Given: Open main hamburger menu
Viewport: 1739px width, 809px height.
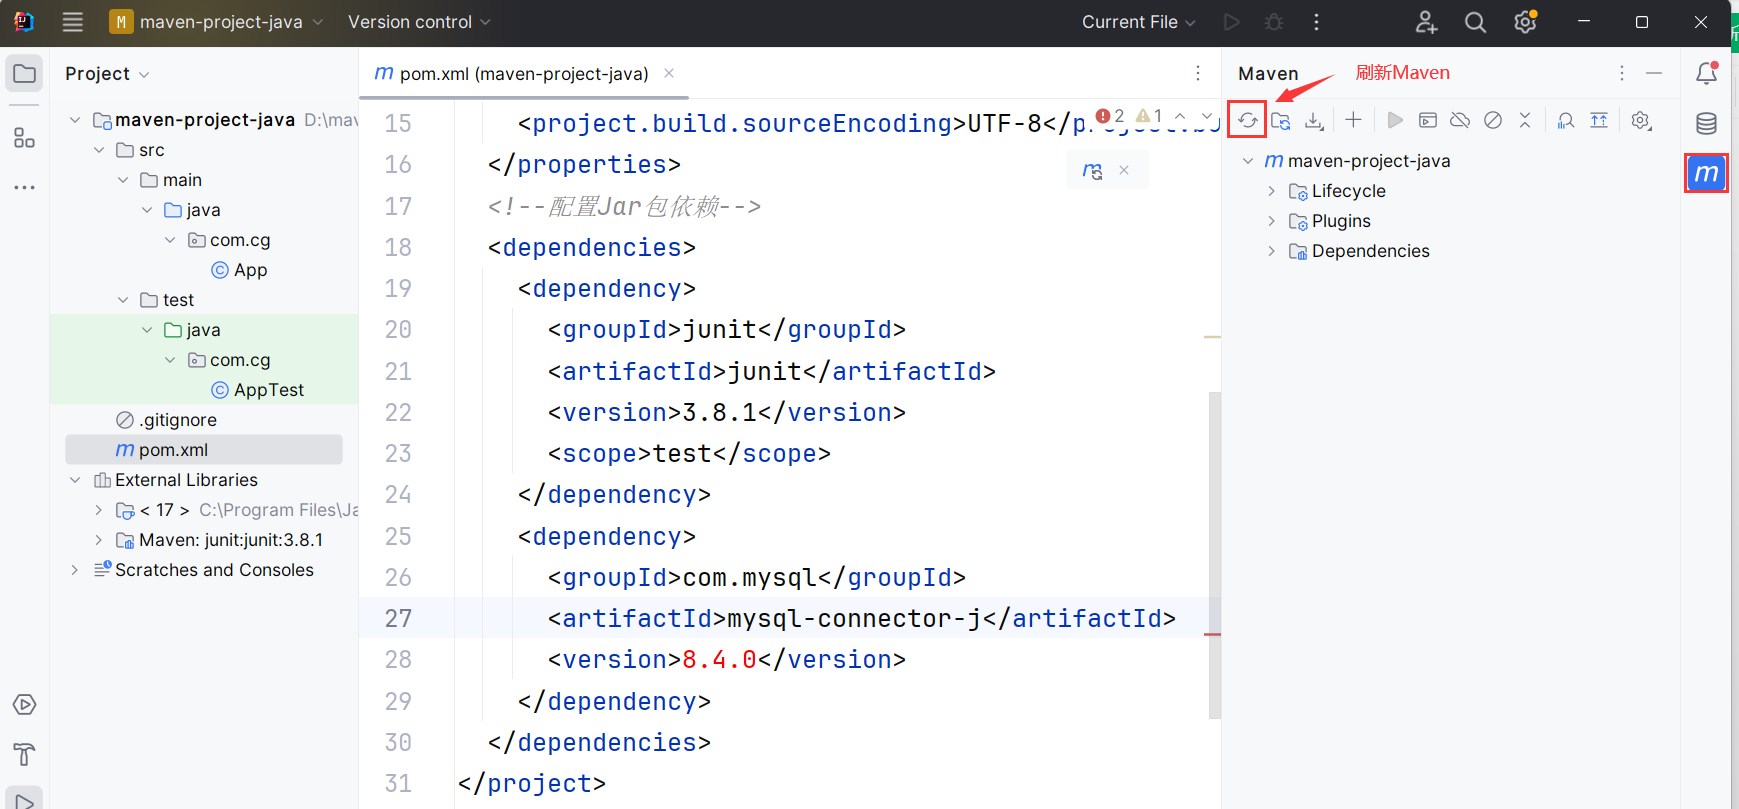Looking at the screenshot, I should tap(72, 22).
